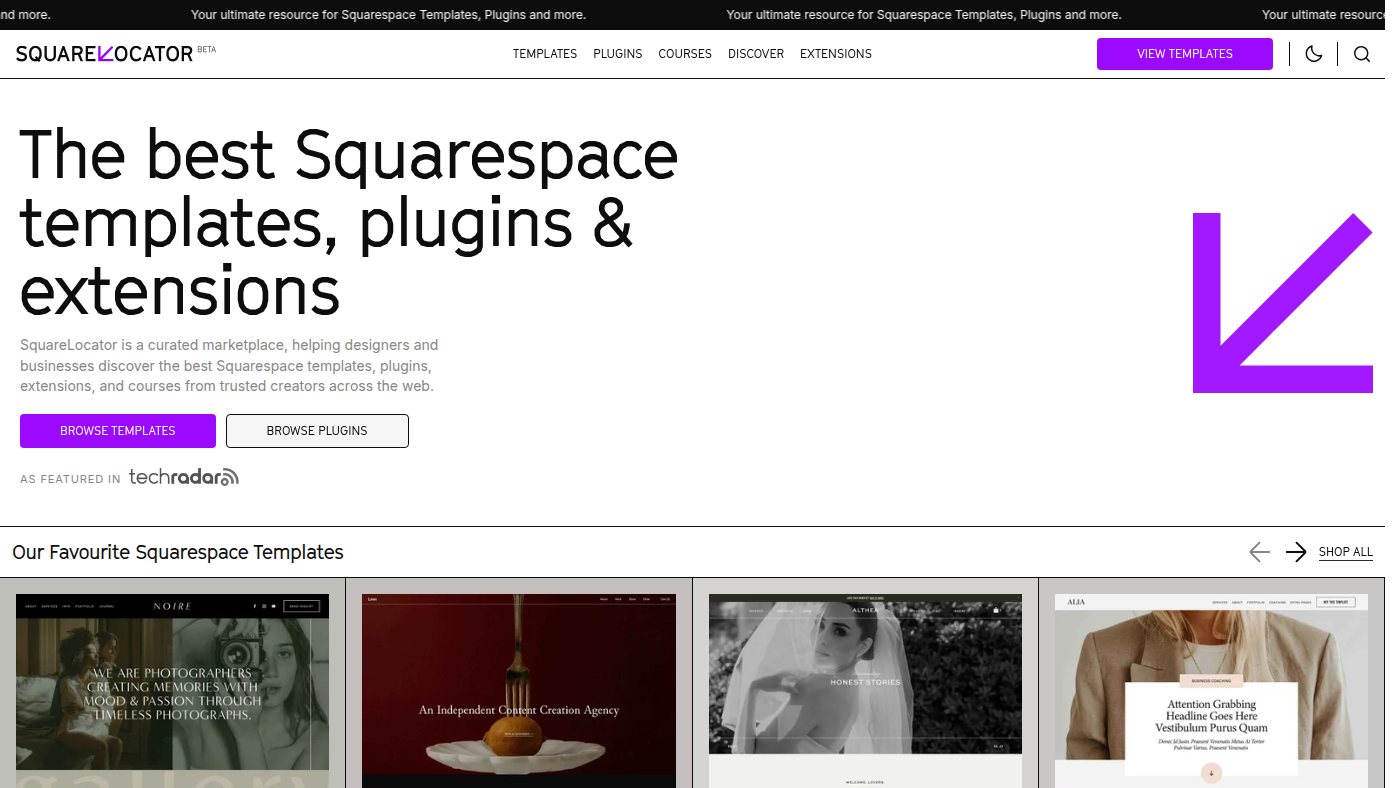Open the Courses menu item

[x=685, y=54]
